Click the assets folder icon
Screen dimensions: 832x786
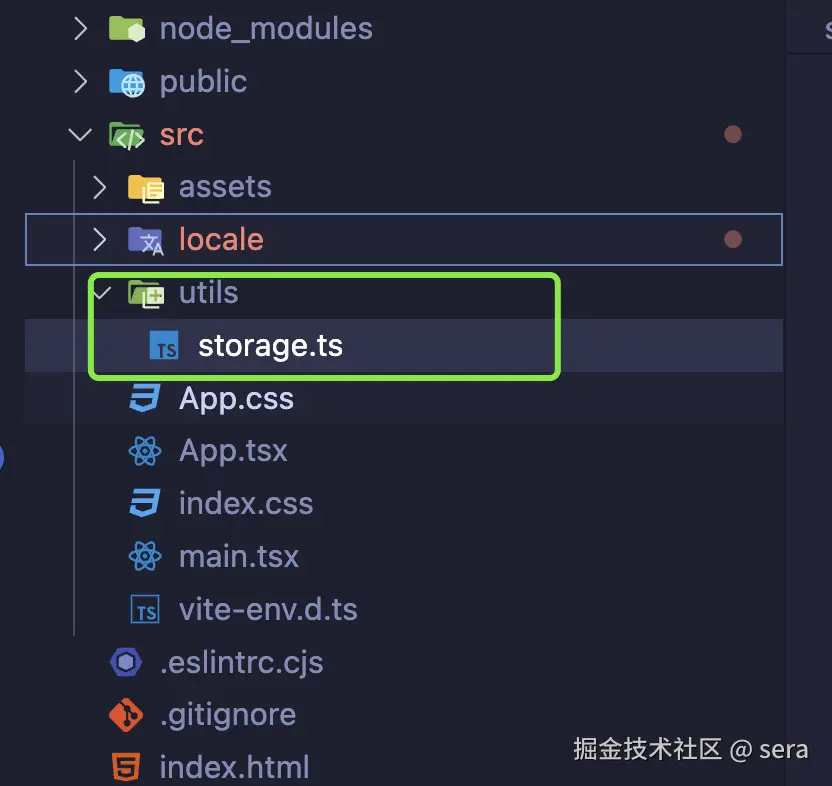(146, 187)
